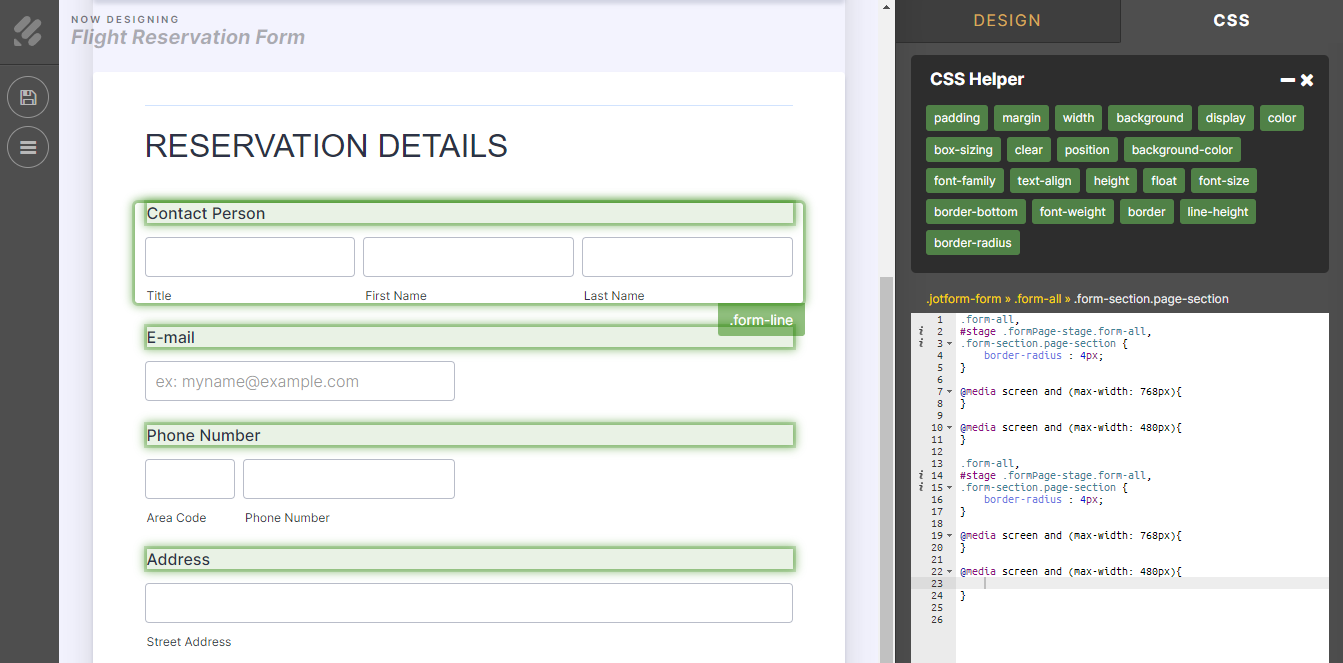Insert the box-sizing property
Viewport: 1343px width, 663px height.
(x=963, y=150)
